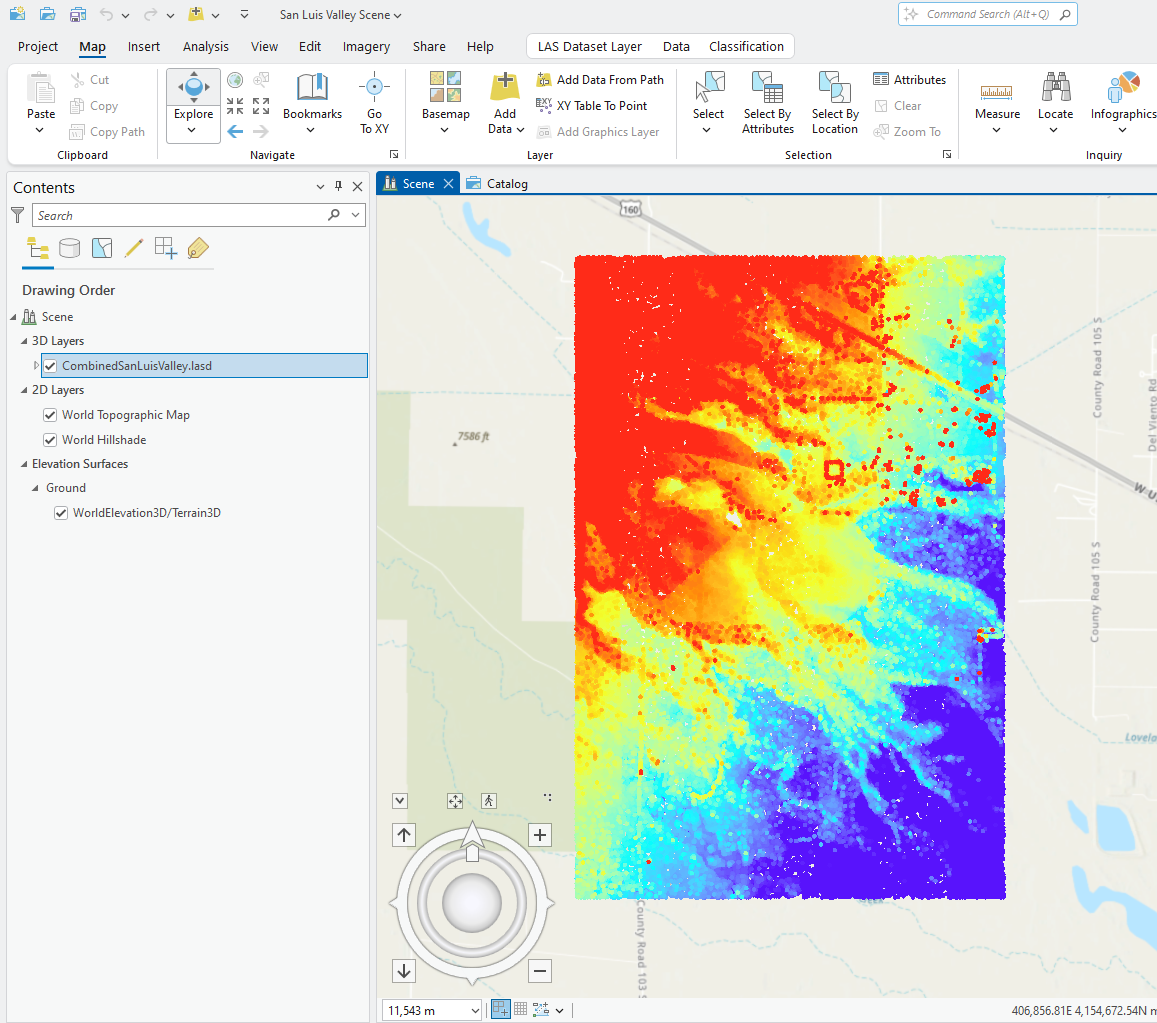Image resolution: width=1157 pixels, height=1023 pixels.
Task: Switch to List By Data Source view
Action: click(70, 248)
